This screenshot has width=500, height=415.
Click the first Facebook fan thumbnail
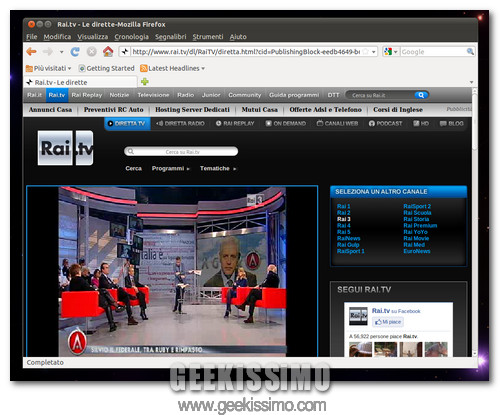pos(360,349)
